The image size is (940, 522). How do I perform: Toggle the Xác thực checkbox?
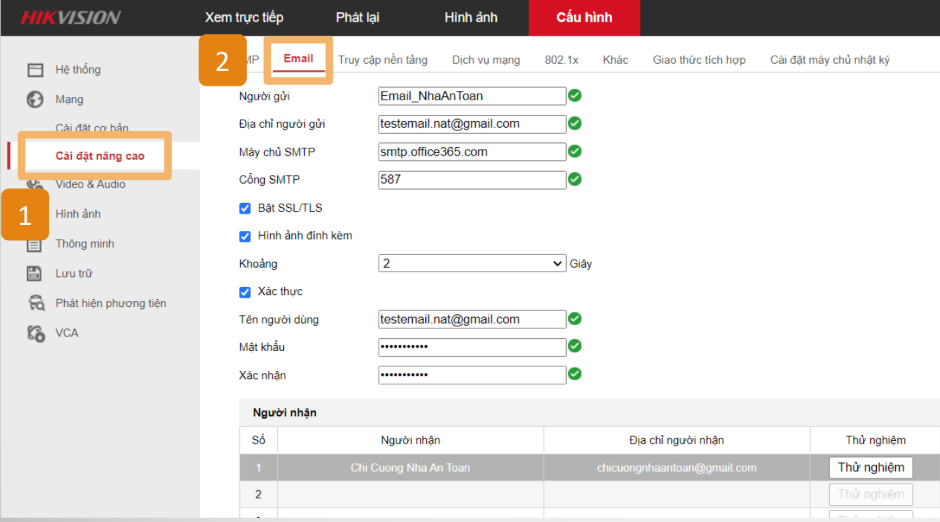coord(245,292)
